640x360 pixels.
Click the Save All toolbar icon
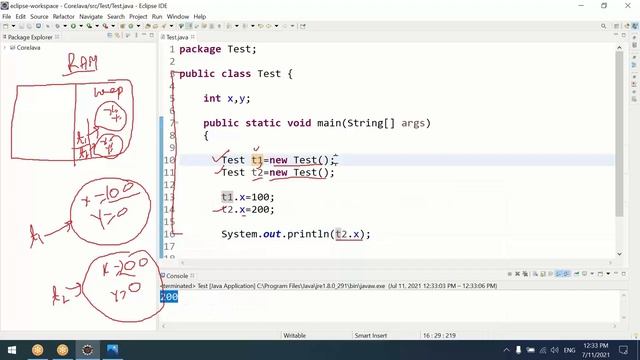pyautogui.click(x=29, y=26)
